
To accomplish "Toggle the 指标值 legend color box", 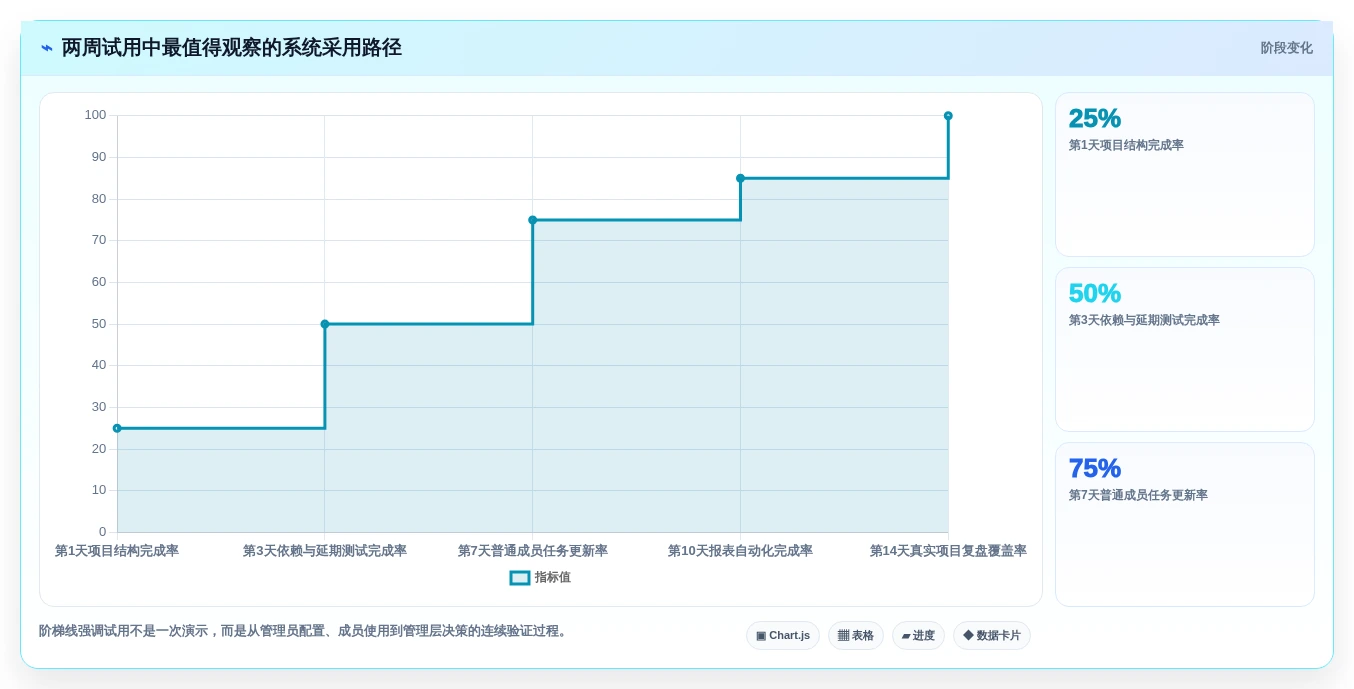I will (520, 578).
